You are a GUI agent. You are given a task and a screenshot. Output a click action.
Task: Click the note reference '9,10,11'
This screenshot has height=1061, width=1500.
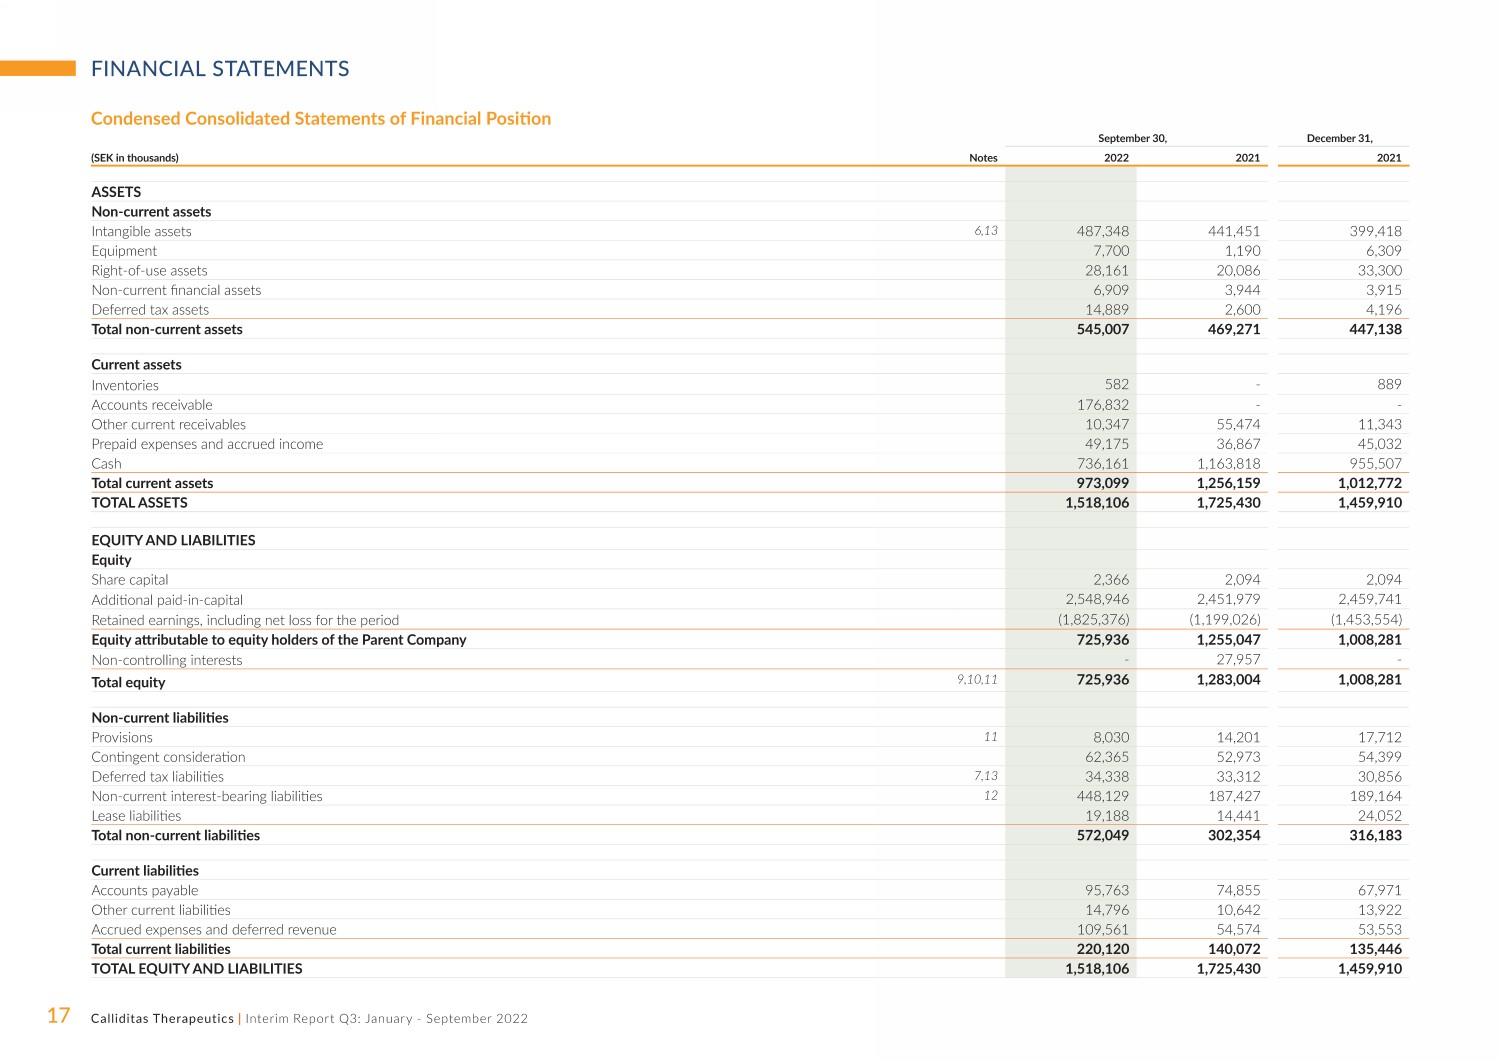977,680
